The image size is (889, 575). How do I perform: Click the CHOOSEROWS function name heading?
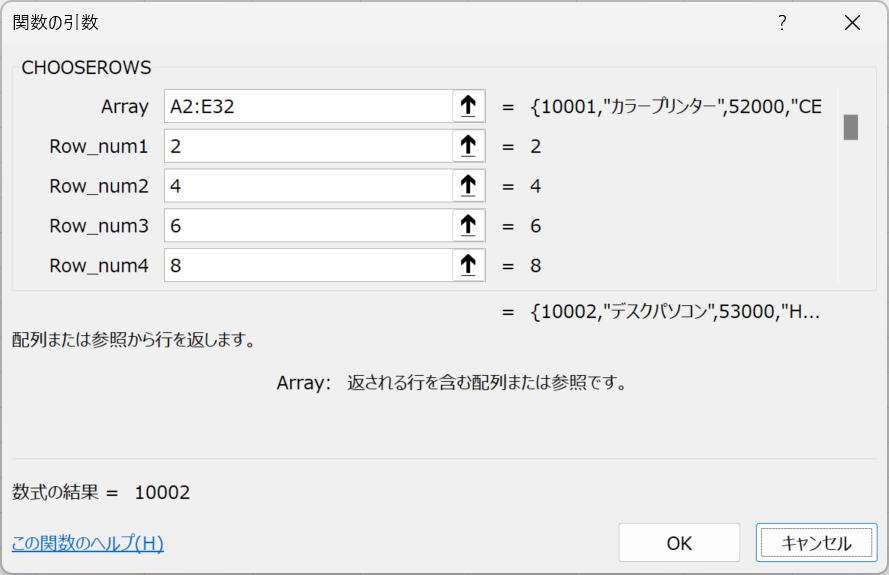[86, 68]
